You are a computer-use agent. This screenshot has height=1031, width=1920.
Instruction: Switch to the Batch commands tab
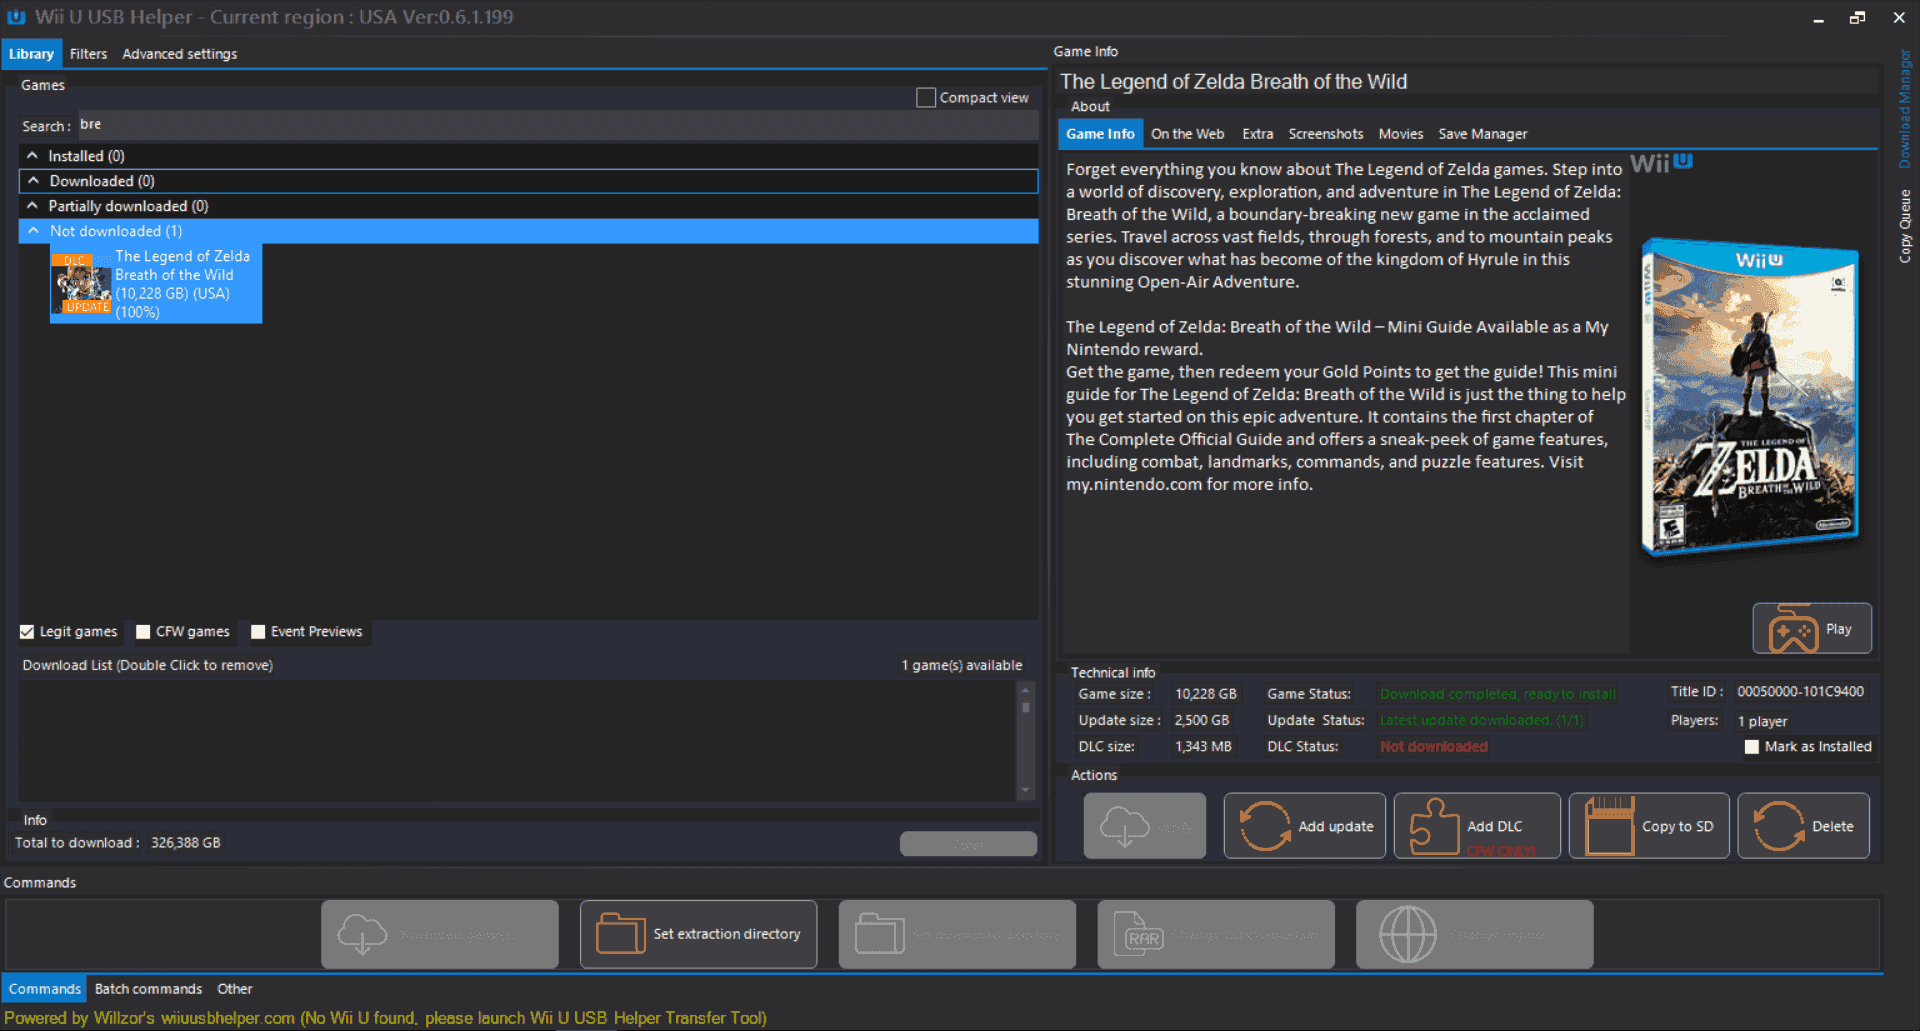pos(148,989)
